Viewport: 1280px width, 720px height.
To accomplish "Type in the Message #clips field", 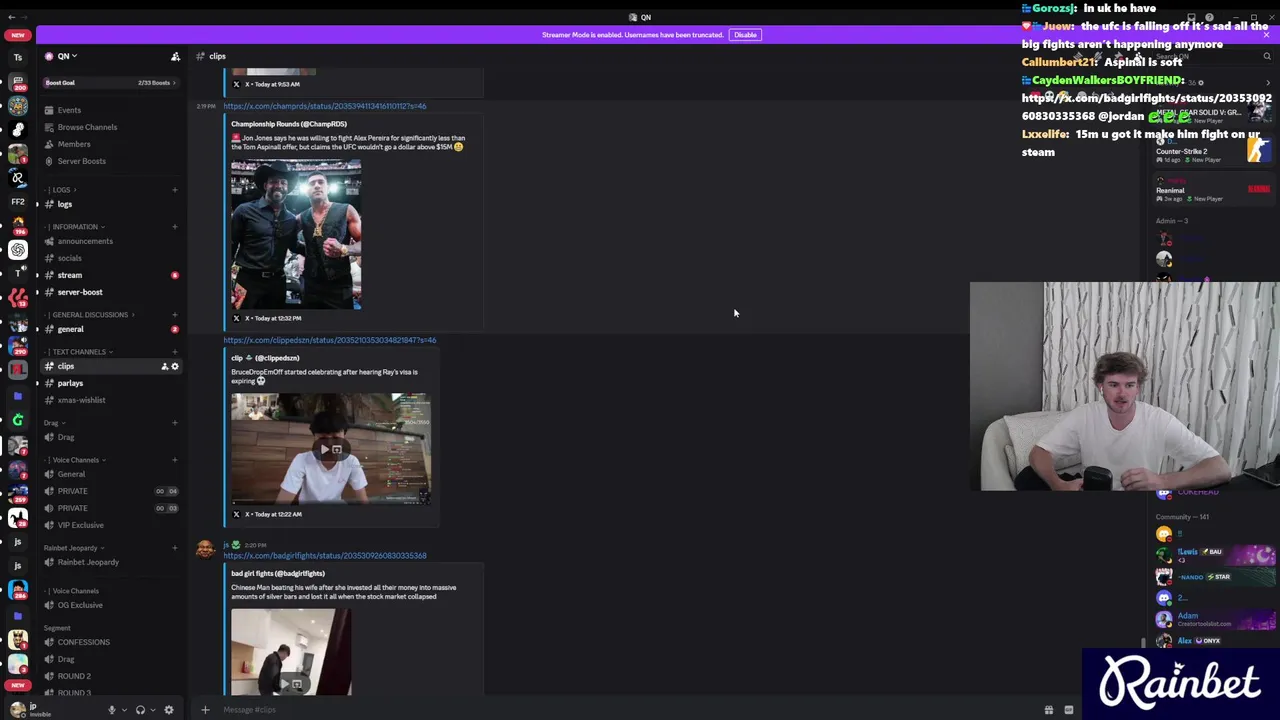I will pyautogui.click(x=620, y=710).
